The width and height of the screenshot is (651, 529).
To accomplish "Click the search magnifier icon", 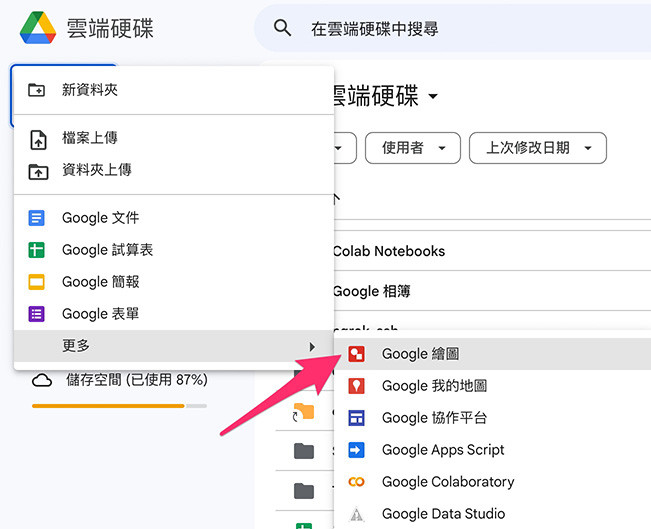I will pos(282,28).
